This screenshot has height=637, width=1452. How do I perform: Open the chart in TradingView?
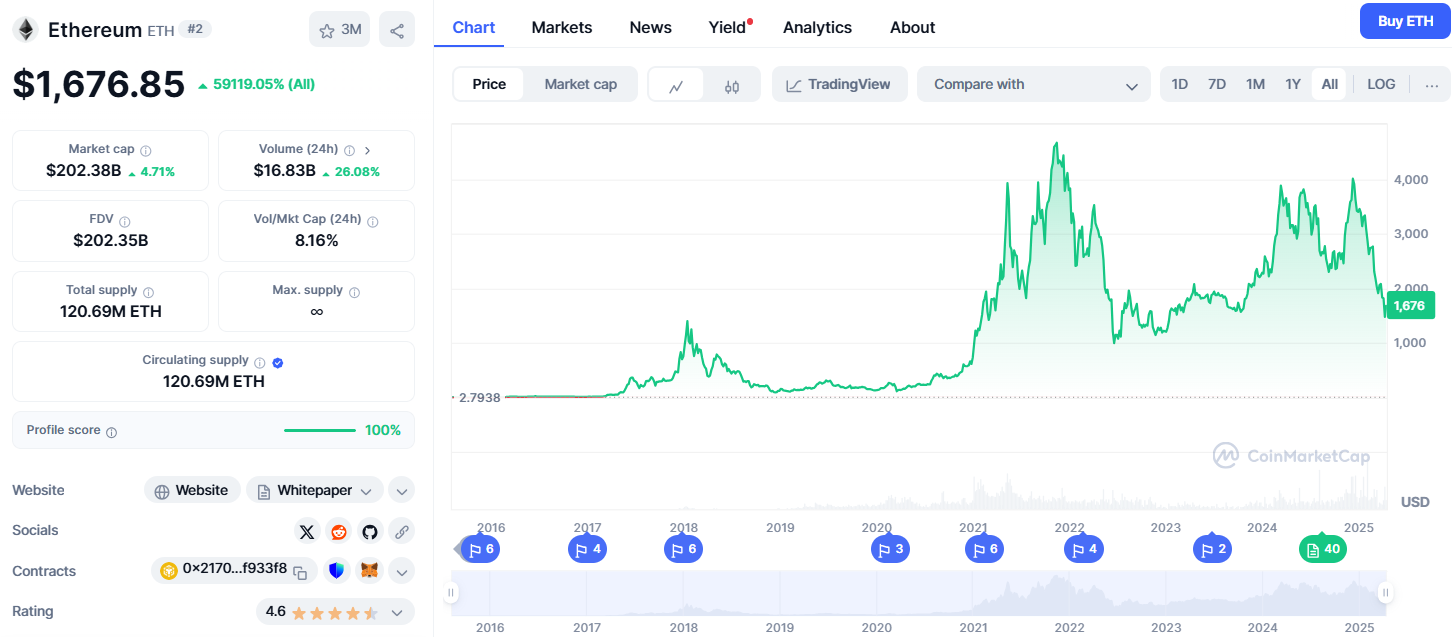839,84
